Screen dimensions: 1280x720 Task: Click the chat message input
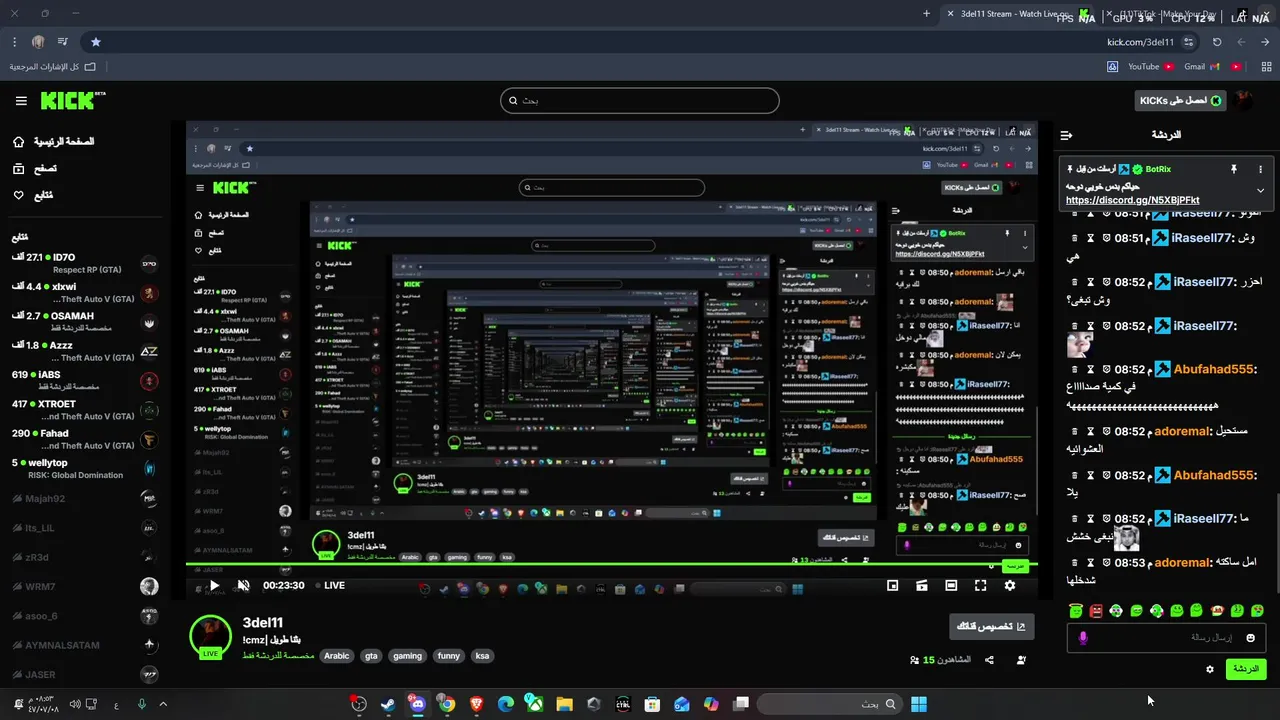[x=1167, y=638]
